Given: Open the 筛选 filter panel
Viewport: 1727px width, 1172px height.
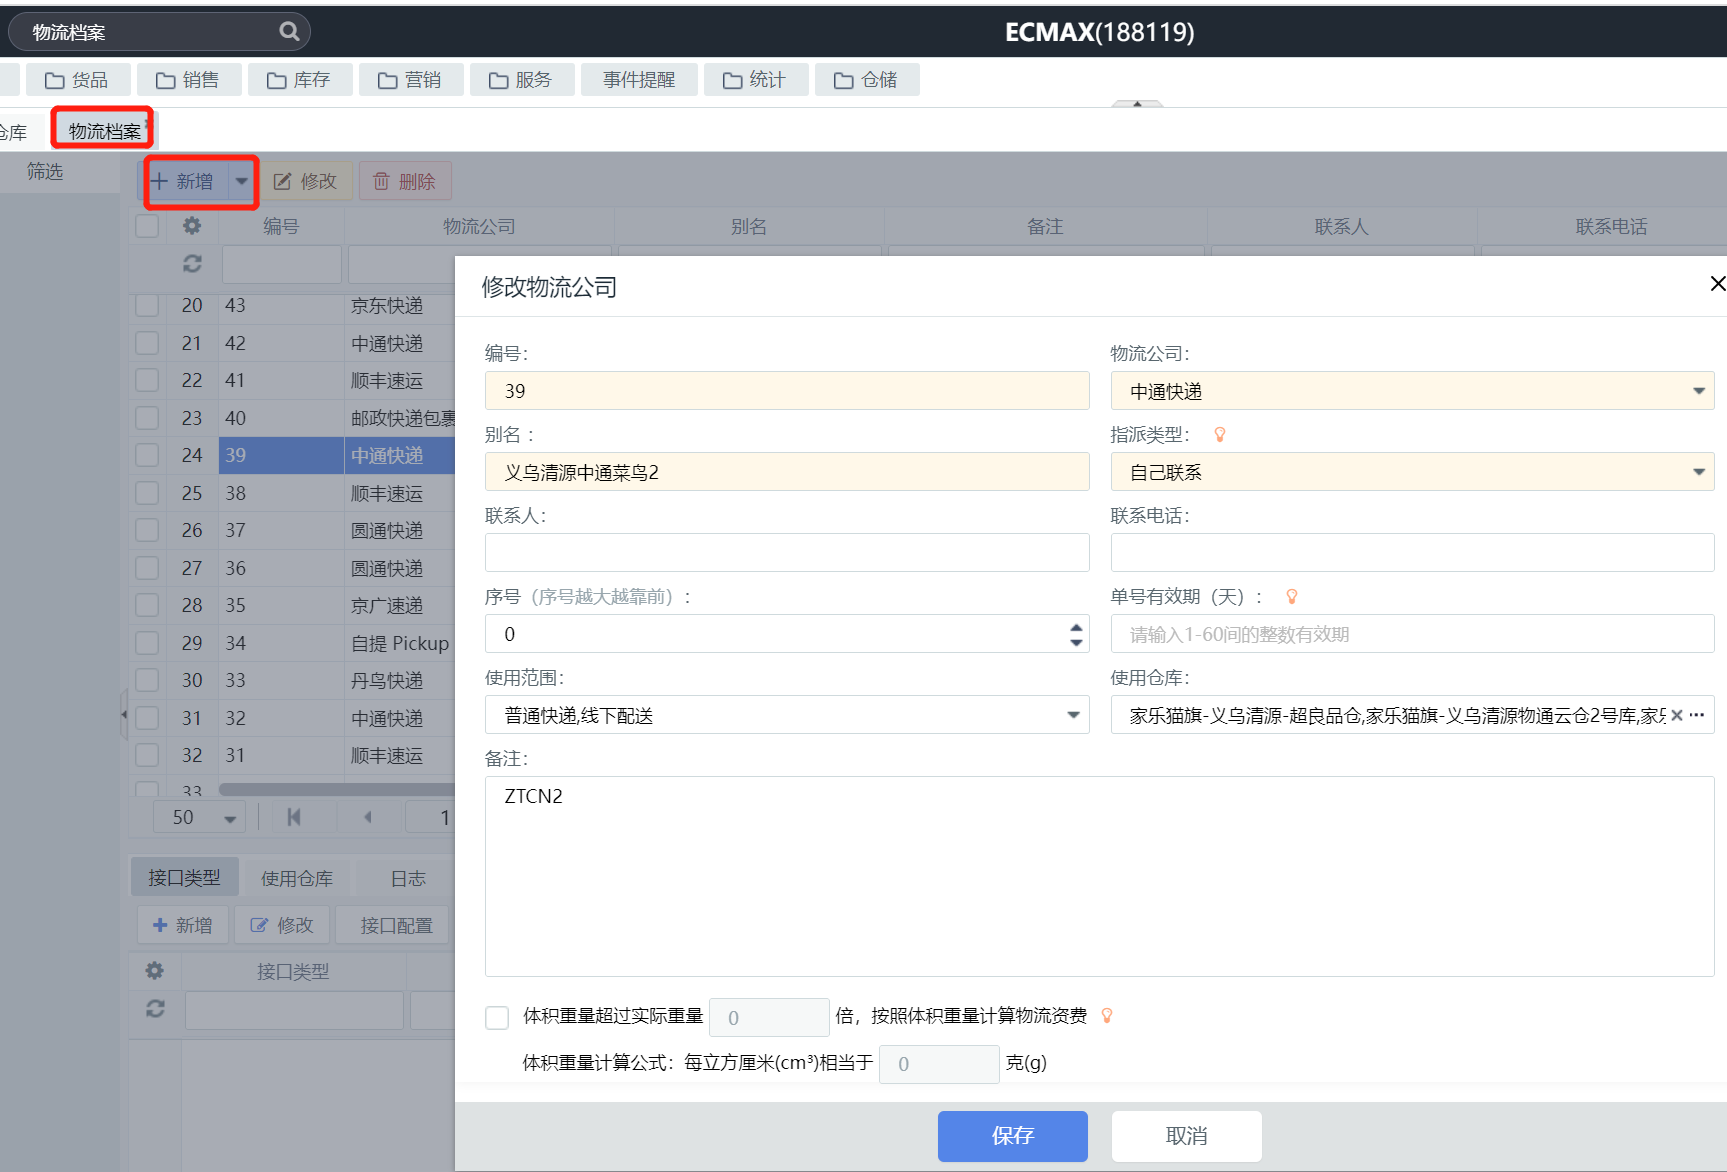Looking at the screenshot, I should [45, 172].
